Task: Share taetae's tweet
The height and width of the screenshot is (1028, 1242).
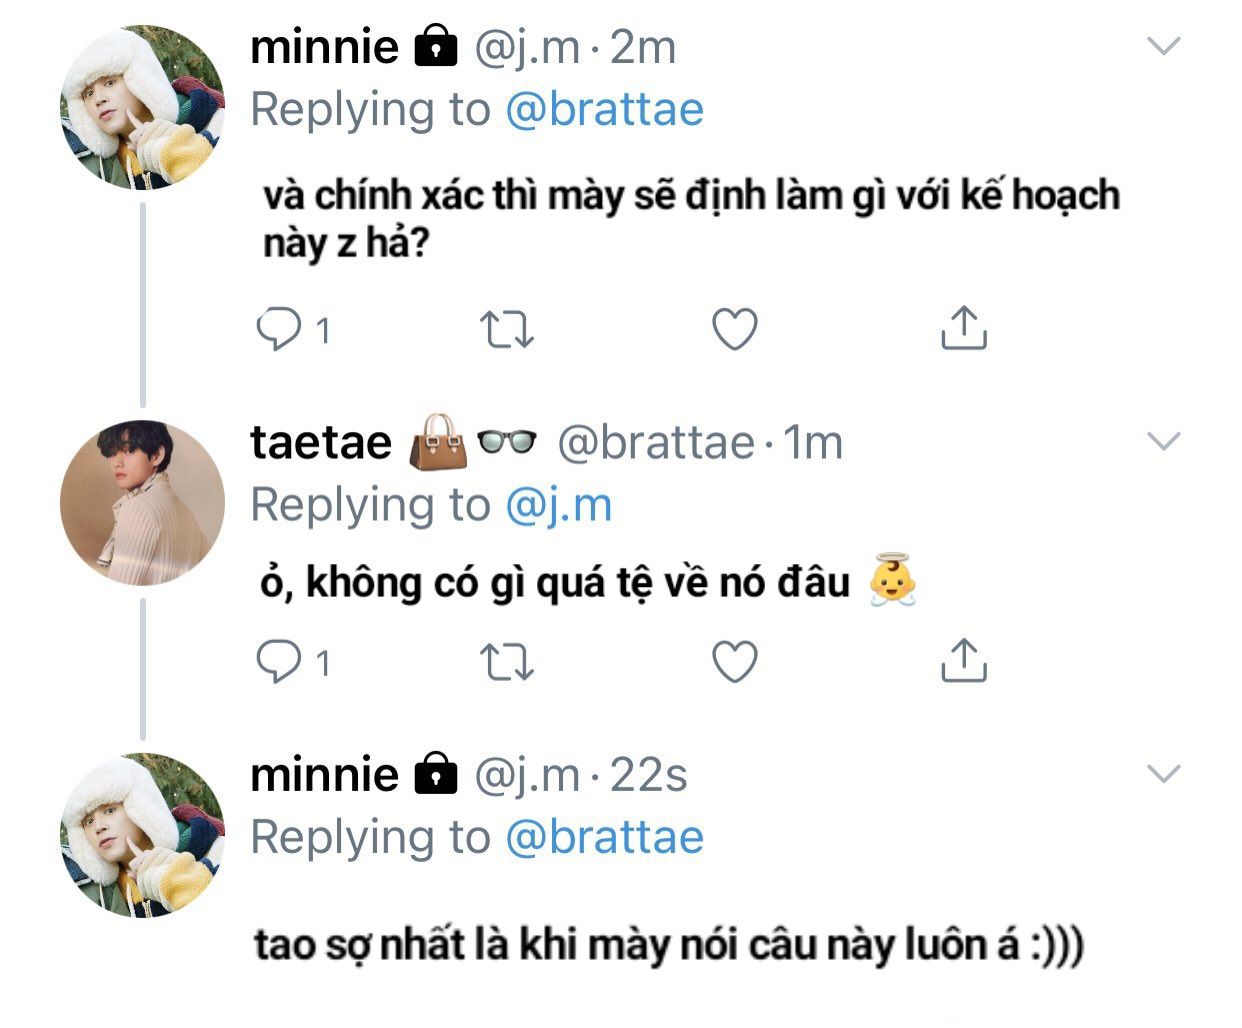Action: click(x=964, y=660)
